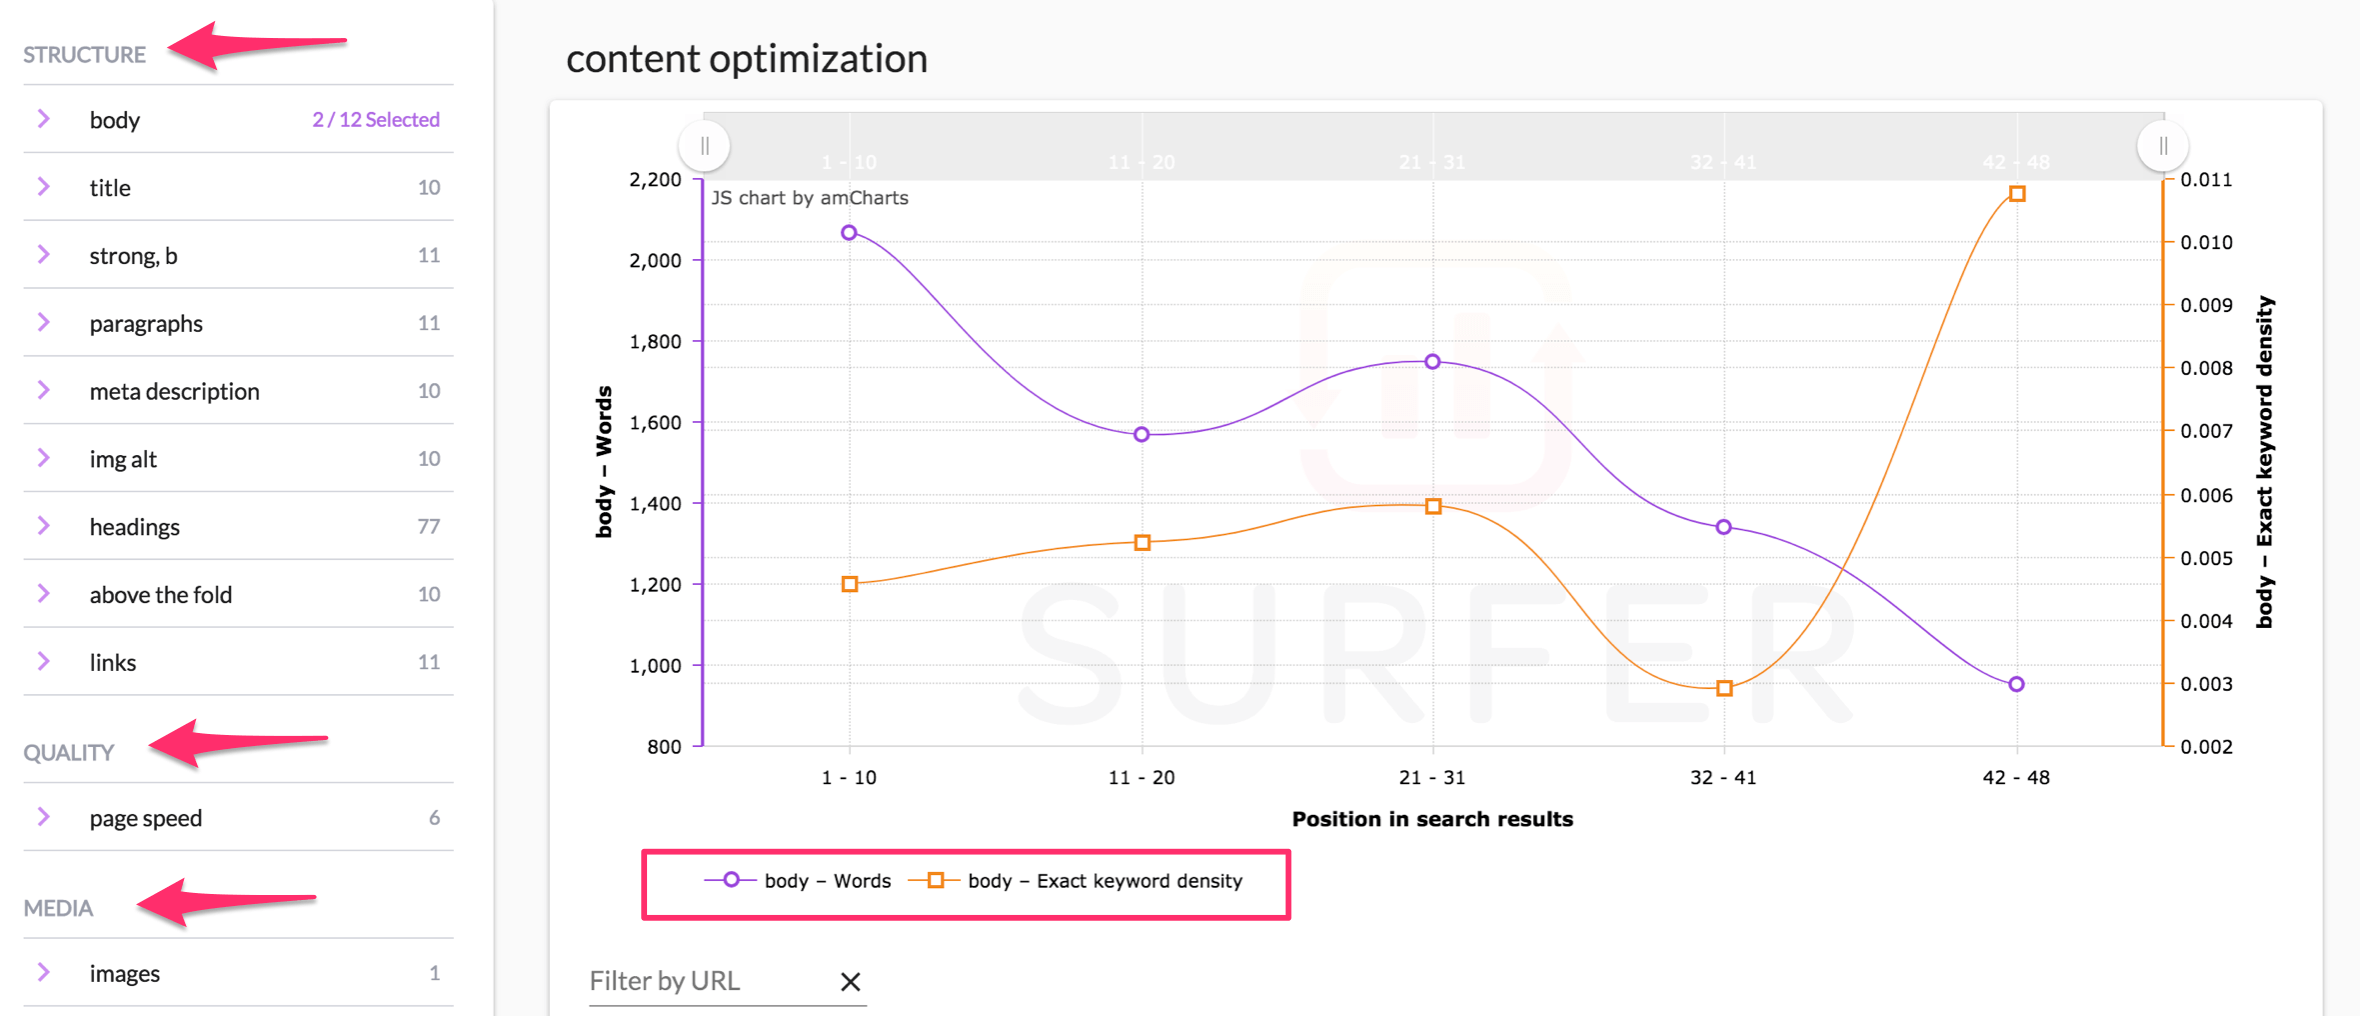Click the 2 / 12 Selected label
This screenshot has height=1016, width=2360.
[376, 120]
